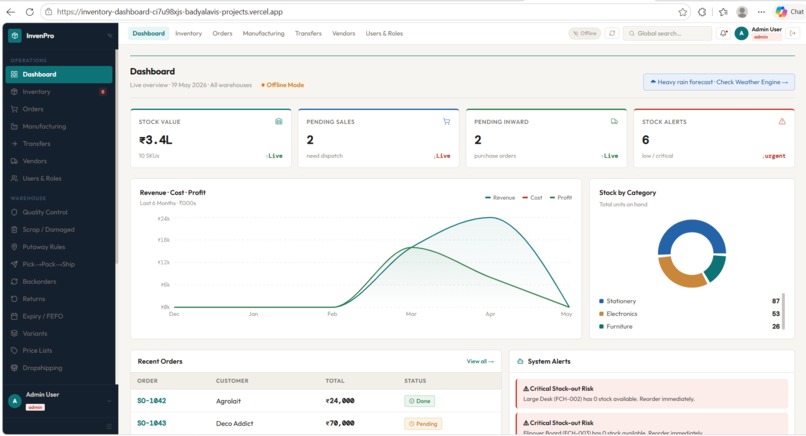
Task: Click the Pending Sales cart icon
Action: click(x=446, y=122)
